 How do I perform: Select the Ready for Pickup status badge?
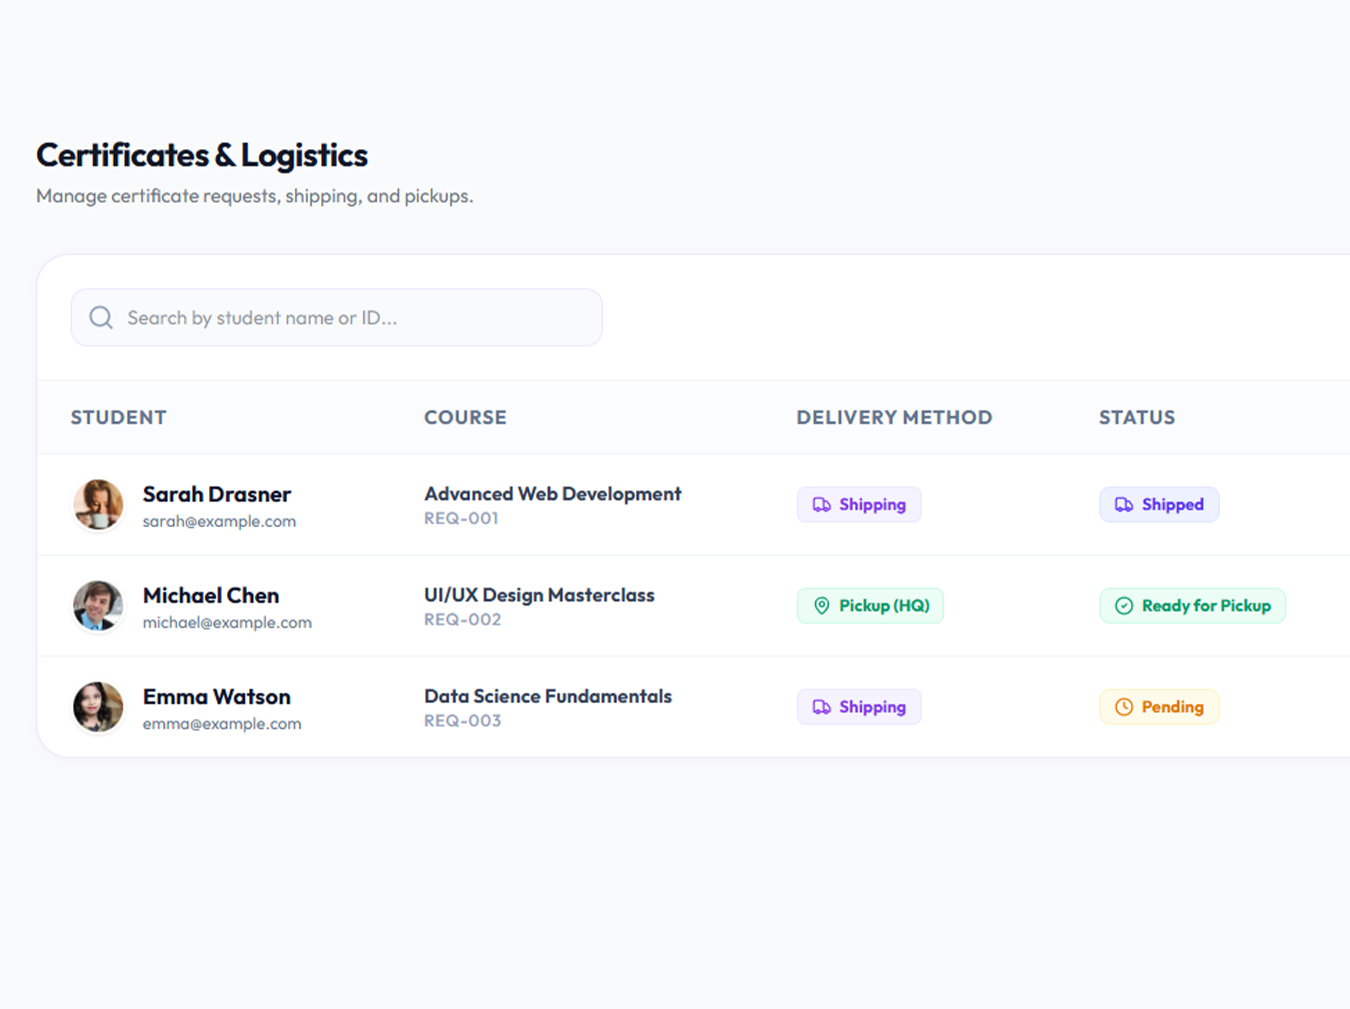(x=1192, y=606)
